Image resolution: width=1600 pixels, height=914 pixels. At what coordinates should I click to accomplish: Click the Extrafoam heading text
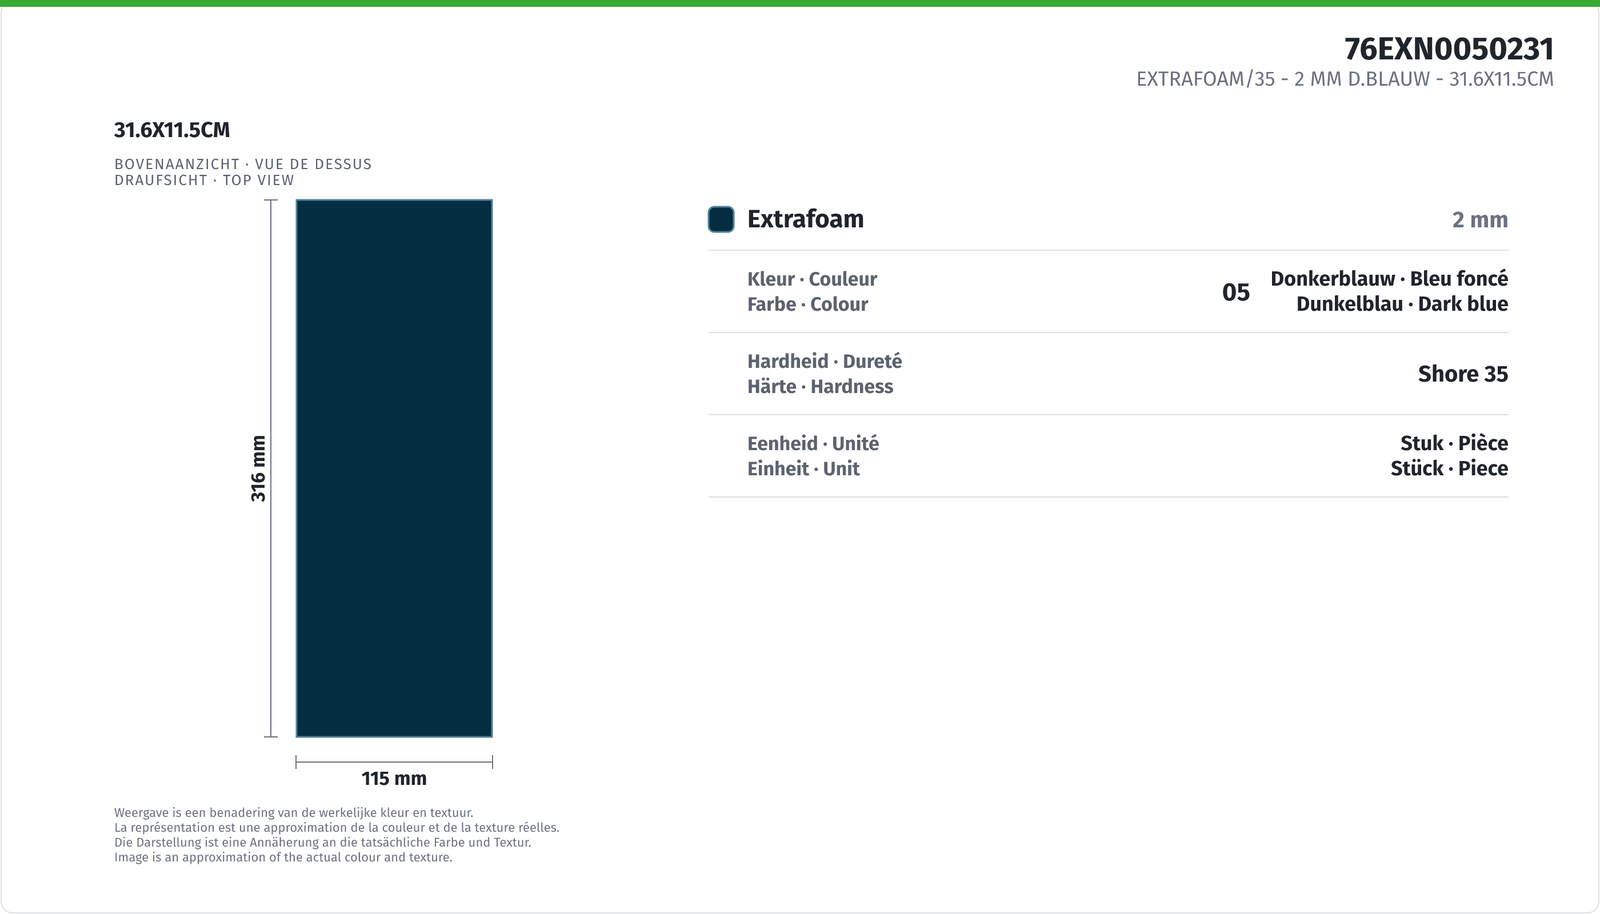coord(805,219)
